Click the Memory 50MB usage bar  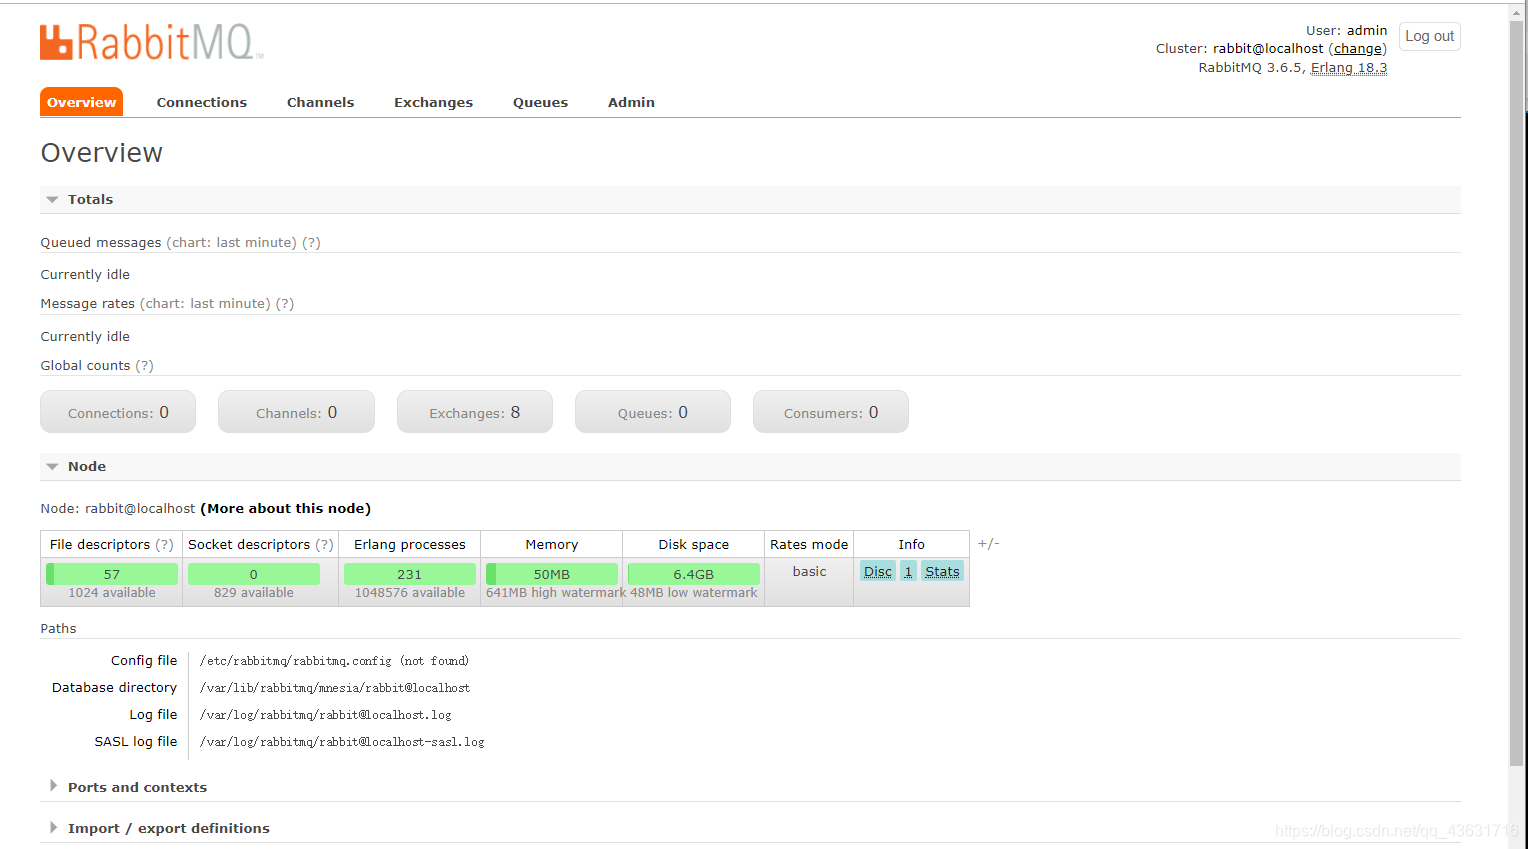pos(552,574)
